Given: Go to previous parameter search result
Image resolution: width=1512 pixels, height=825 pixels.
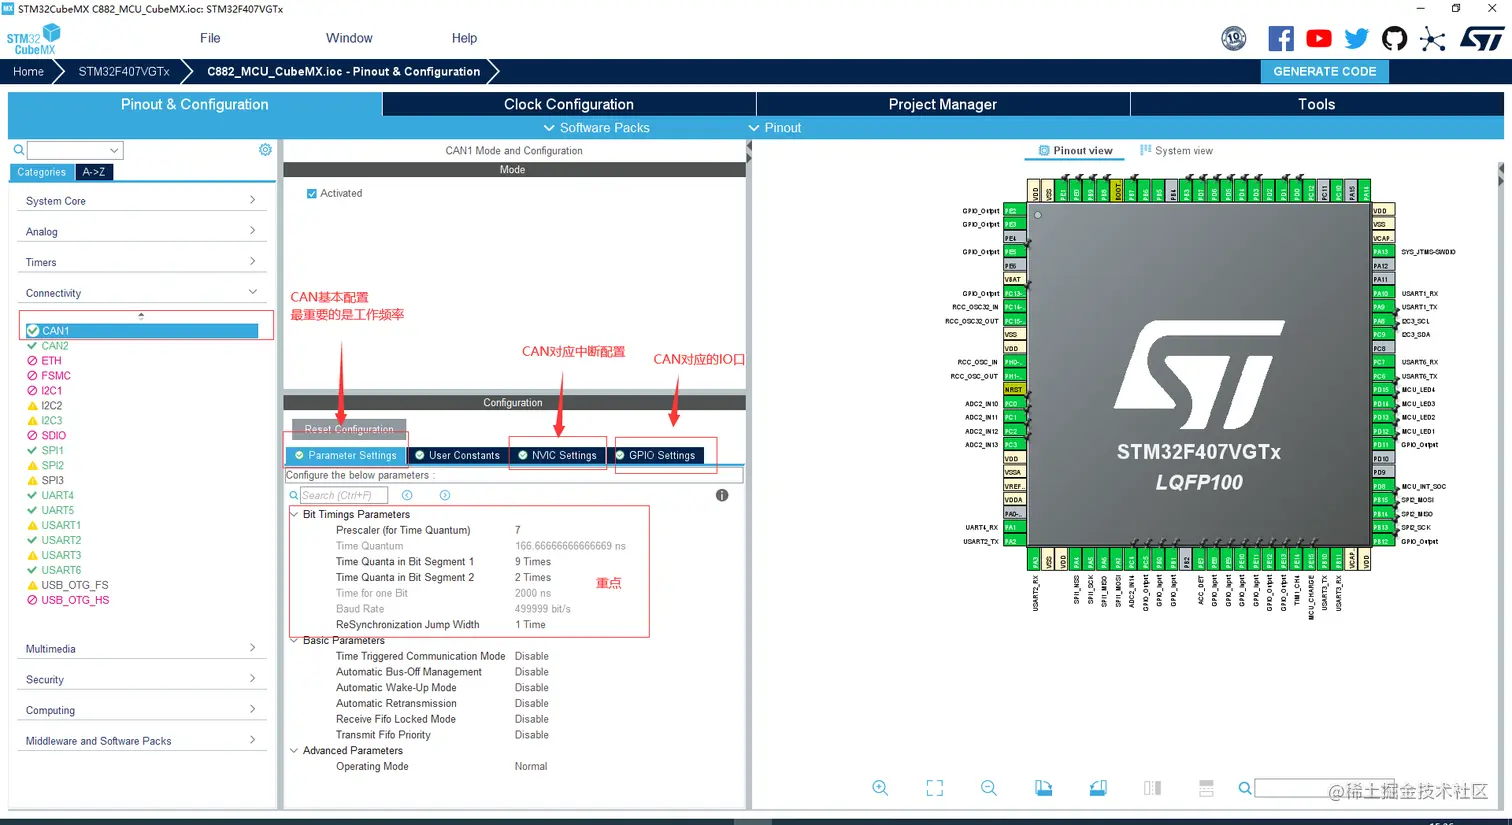Looking at the screenshot, I should pyautogui.click(x=407, y=495).
